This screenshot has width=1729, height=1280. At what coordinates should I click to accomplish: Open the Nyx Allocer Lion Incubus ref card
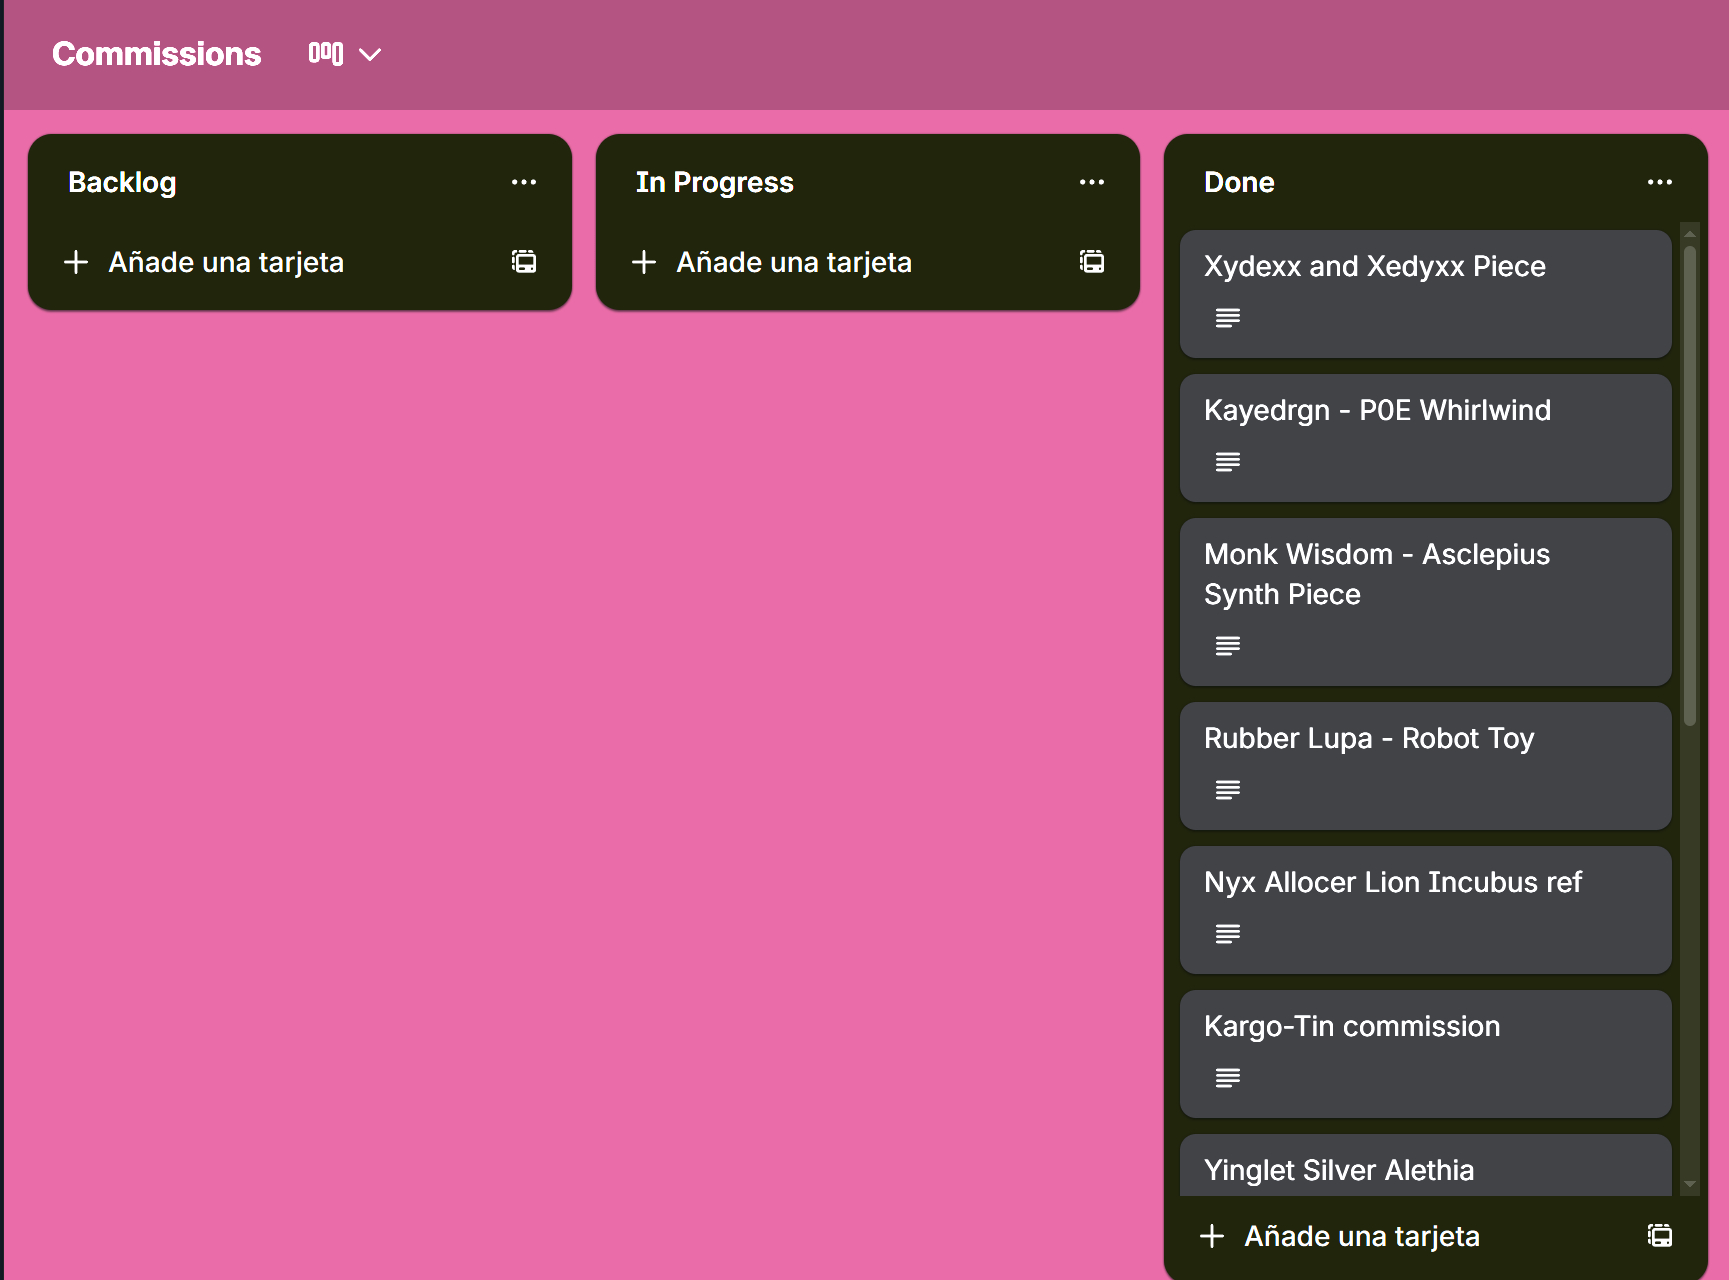pyautogui.click(x=1392, y=883)
